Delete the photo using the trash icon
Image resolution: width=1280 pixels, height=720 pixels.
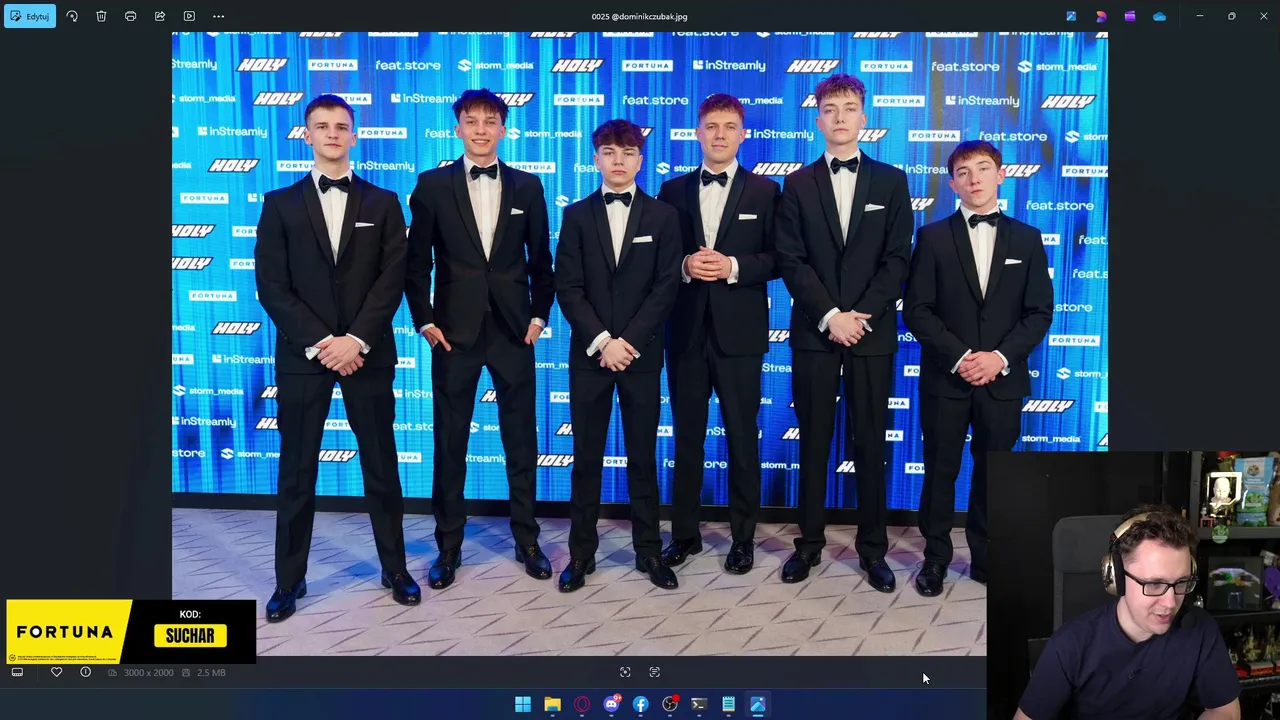coord(101,16)
